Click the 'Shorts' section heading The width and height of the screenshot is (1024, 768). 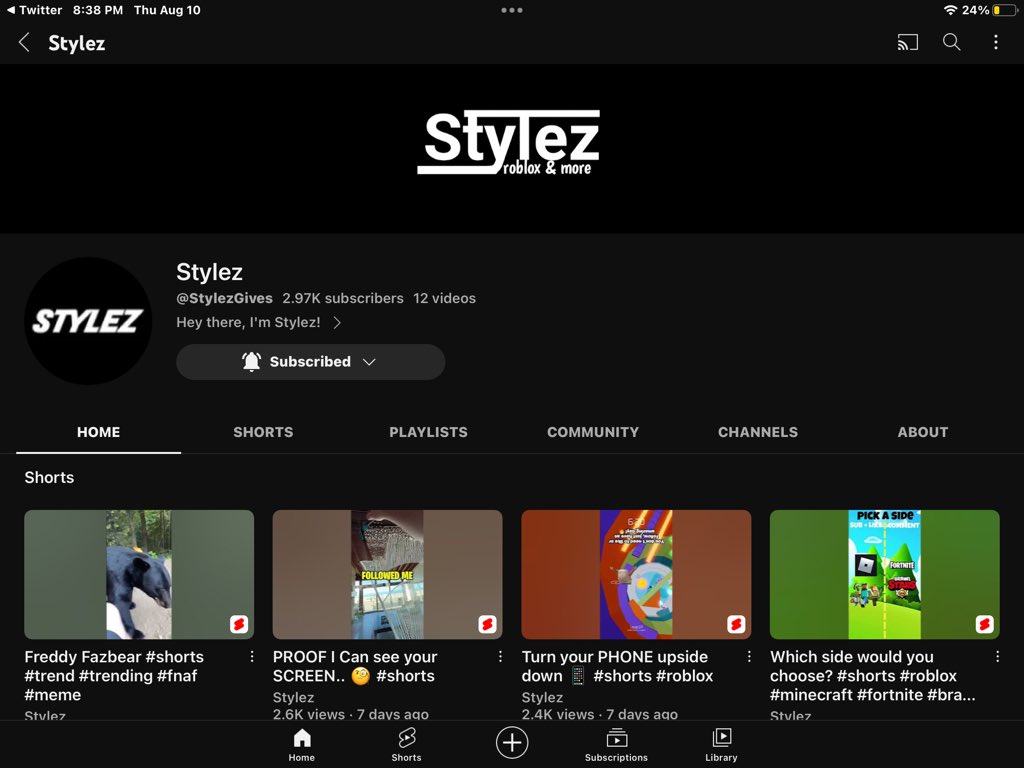tap(49, 477)
